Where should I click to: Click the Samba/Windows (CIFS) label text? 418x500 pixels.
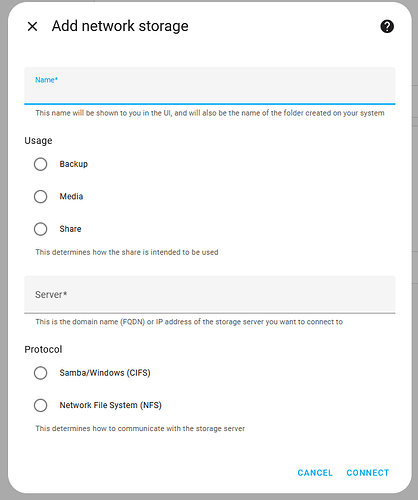coord(105,373)
